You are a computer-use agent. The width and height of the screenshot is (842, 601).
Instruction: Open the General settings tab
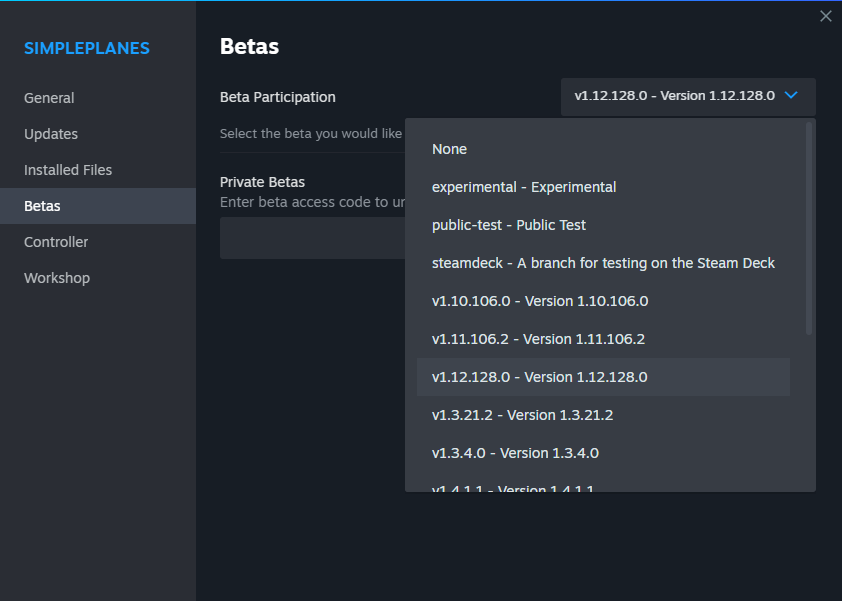click(x=98, y=98)
